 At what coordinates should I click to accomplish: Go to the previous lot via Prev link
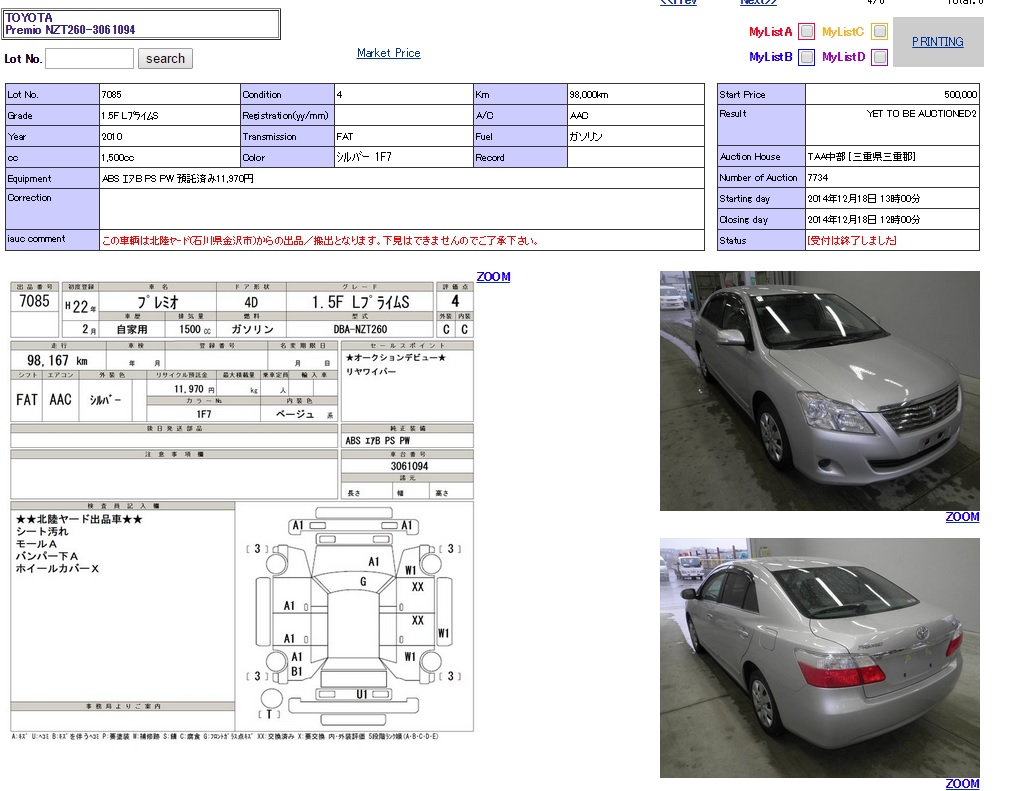tap(679, 3)
